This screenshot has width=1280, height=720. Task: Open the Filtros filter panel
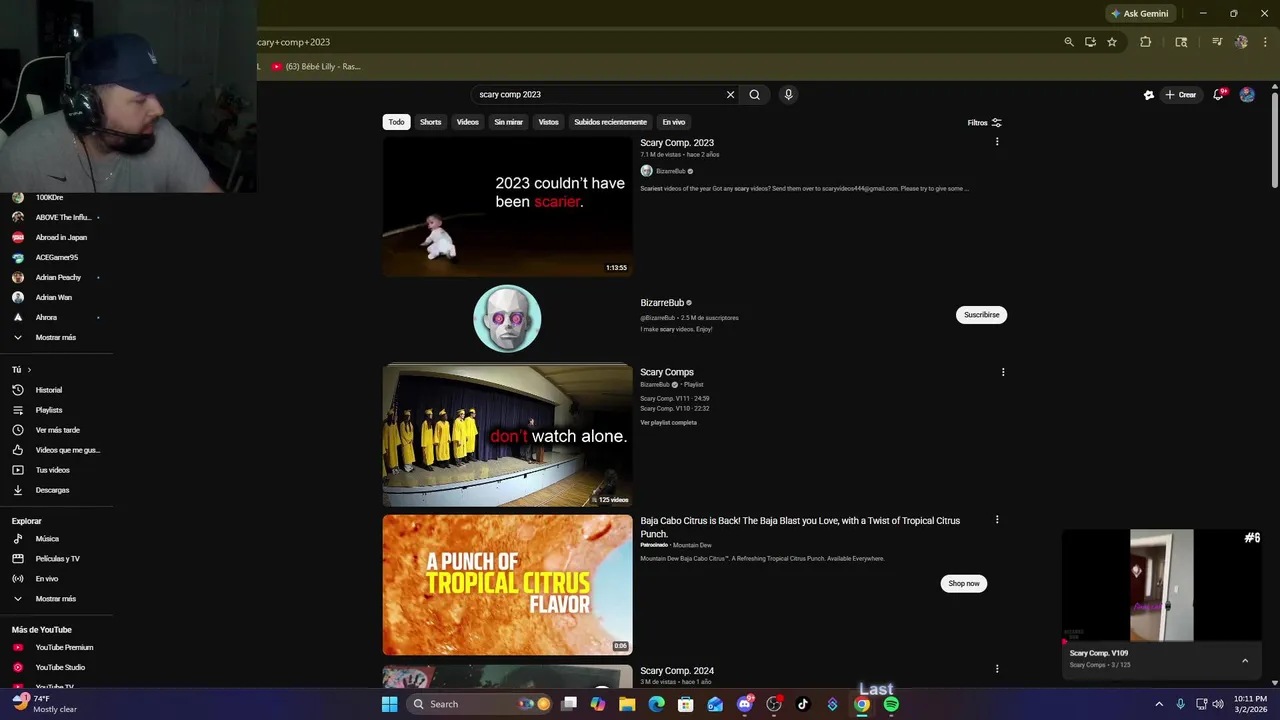tap(984, 122)
